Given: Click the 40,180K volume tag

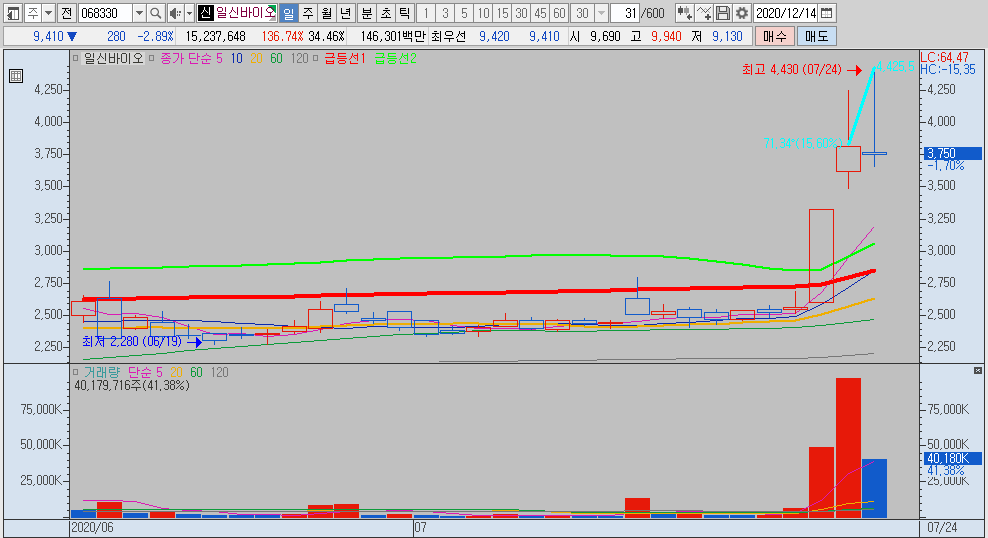Looking at the screenshot, I should (953, 458).
